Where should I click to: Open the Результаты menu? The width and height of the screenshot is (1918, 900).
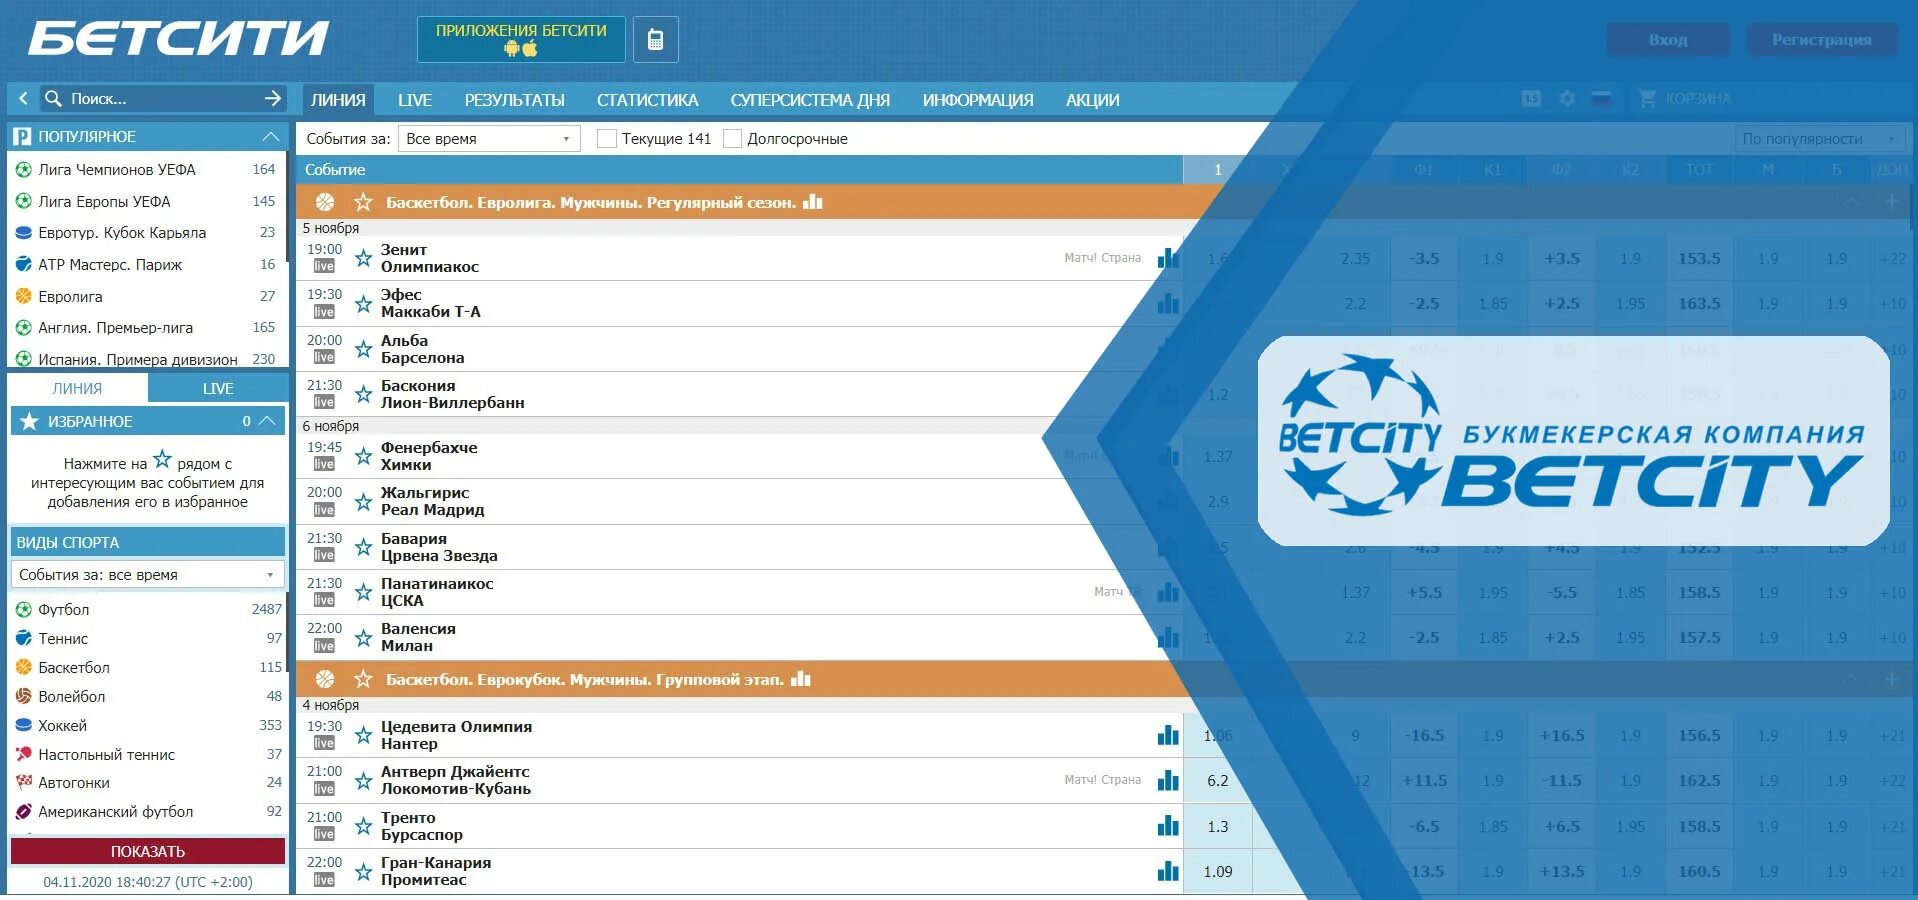coord(514,100)
